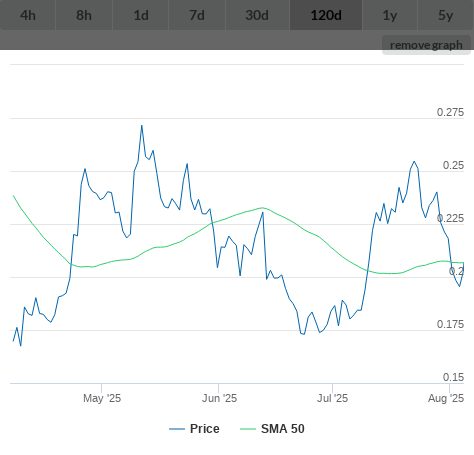Switch chart to 8h range
This screenshot has width=474, height=455.
tap(84, 15)
